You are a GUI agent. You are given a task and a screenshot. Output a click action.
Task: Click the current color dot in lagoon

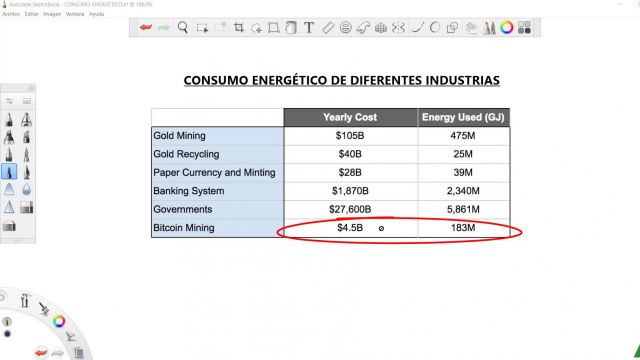coord(7,334)
